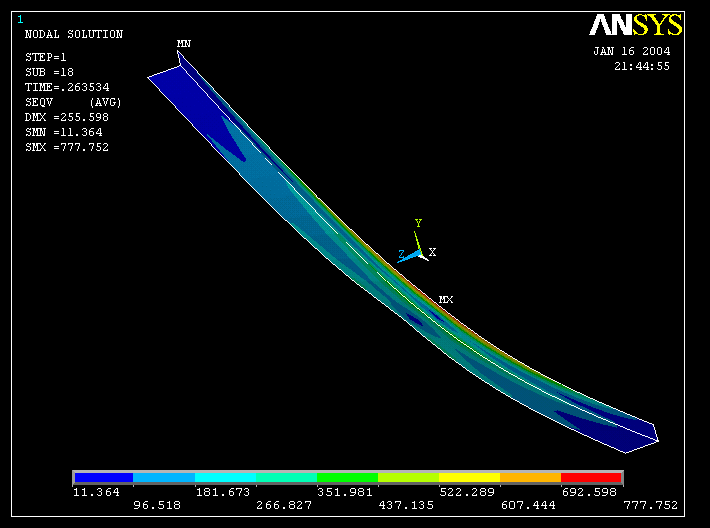Viewport: 710px width, 528px height.
Task: Click the SMN =11.364 value
Action: (63, 132)
